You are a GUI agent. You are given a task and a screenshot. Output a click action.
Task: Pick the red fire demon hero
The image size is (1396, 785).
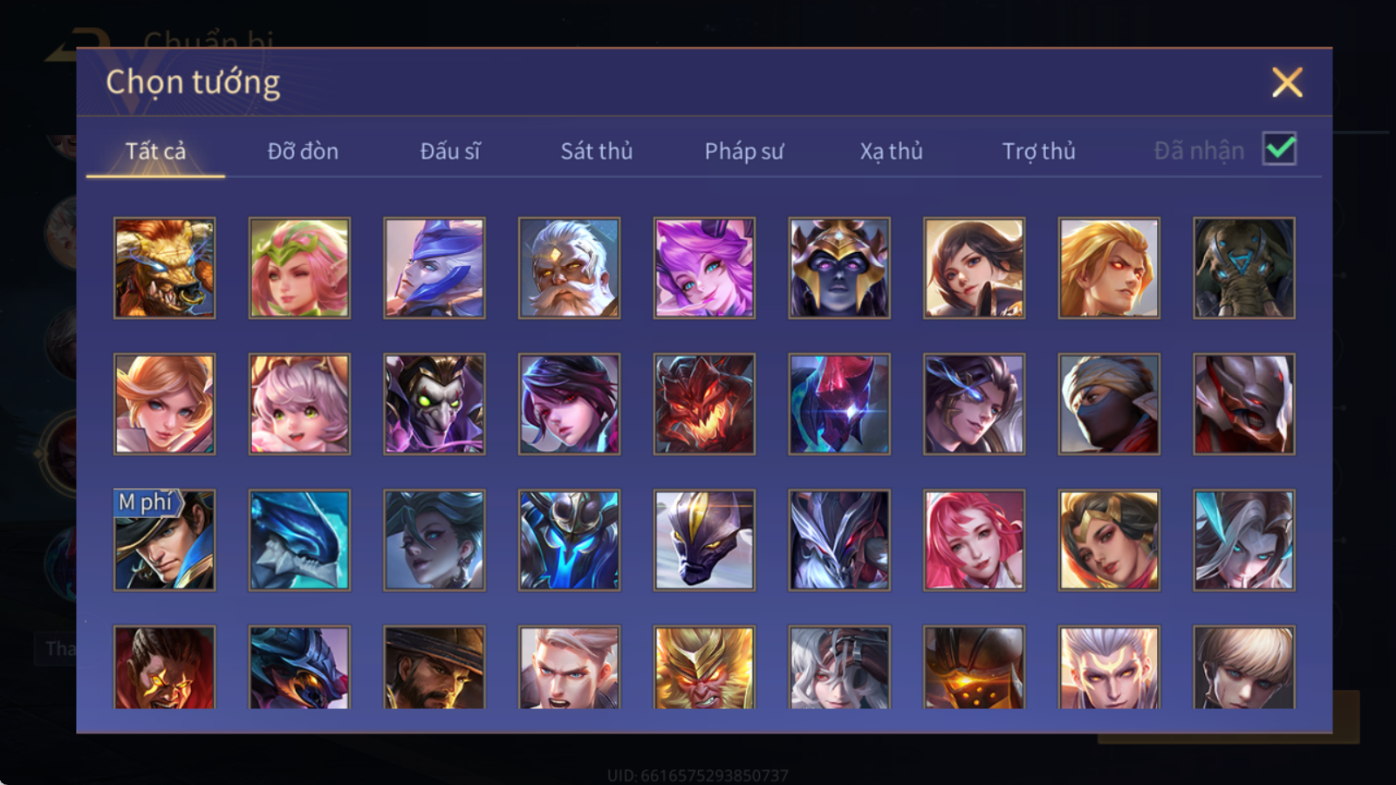(x=704, y=404)
